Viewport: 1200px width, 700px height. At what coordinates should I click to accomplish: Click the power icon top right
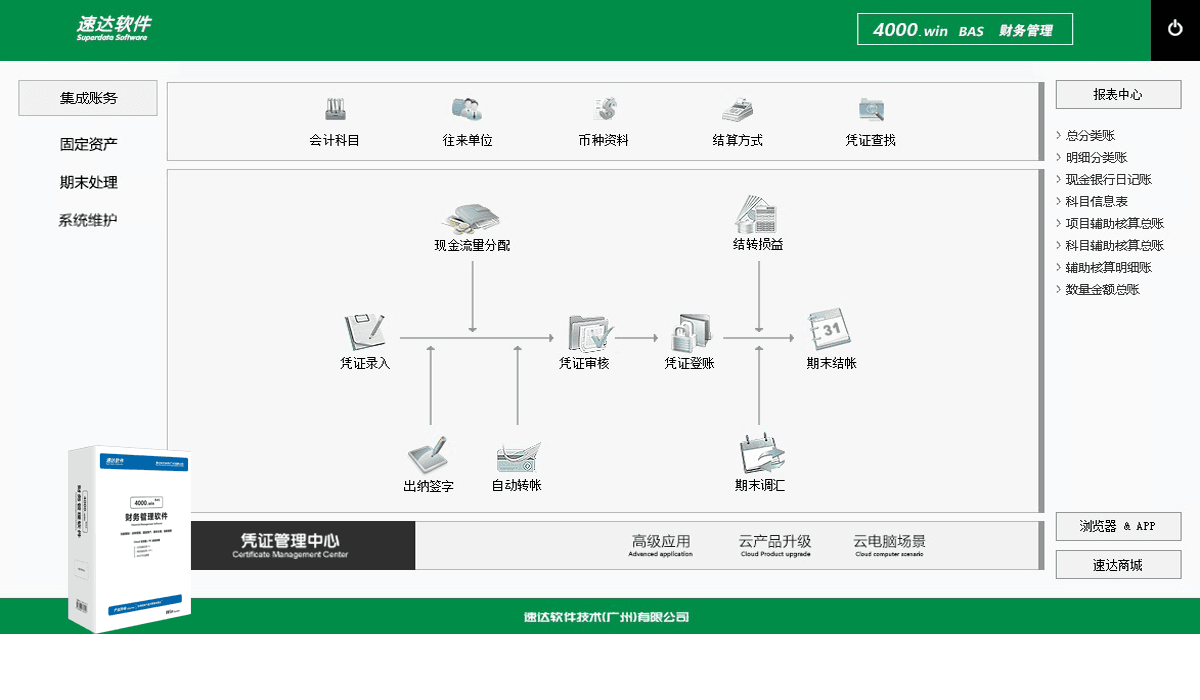(1174, 29)
